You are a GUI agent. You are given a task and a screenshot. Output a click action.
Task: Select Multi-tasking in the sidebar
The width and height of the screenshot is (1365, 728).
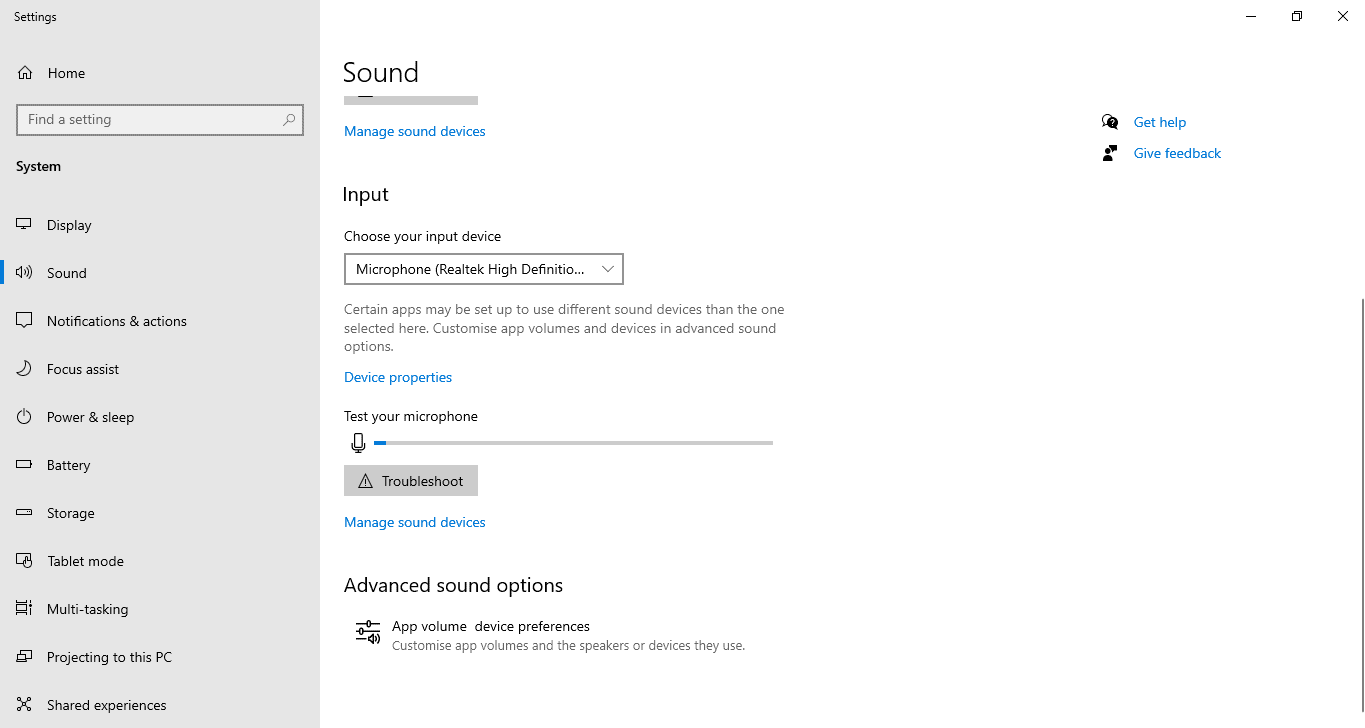[87, 609]
